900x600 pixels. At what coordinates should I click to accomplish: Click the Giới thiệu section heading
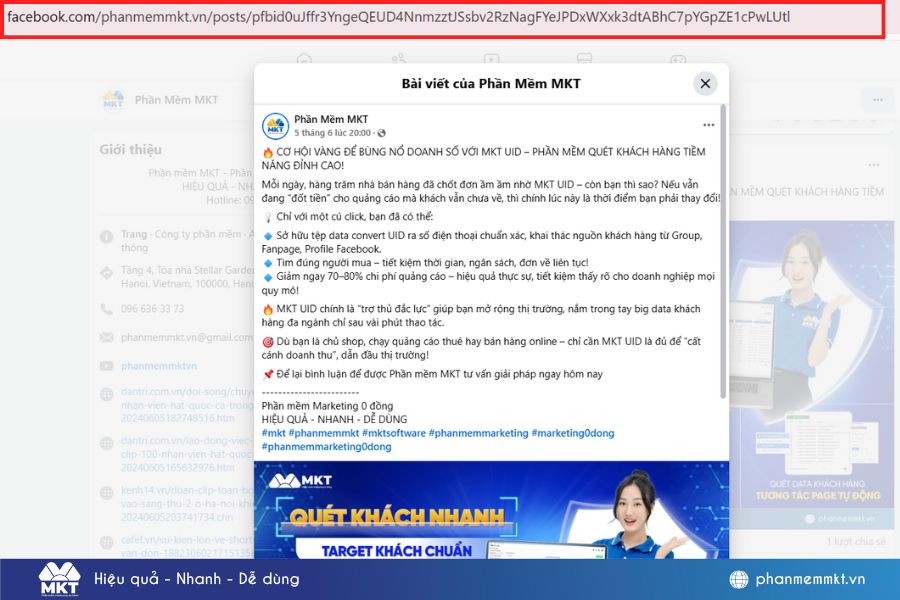pyautogui.click(x=130, y=150)
